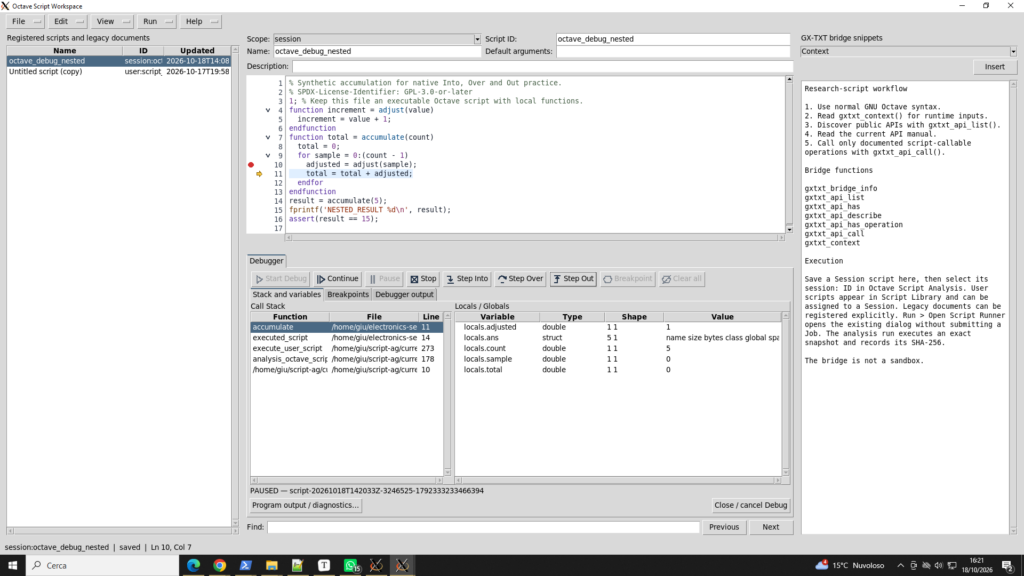Select accumulate frame in Call Stack
The width and height of the screenshot is (1024, 576).
(347, 327)
